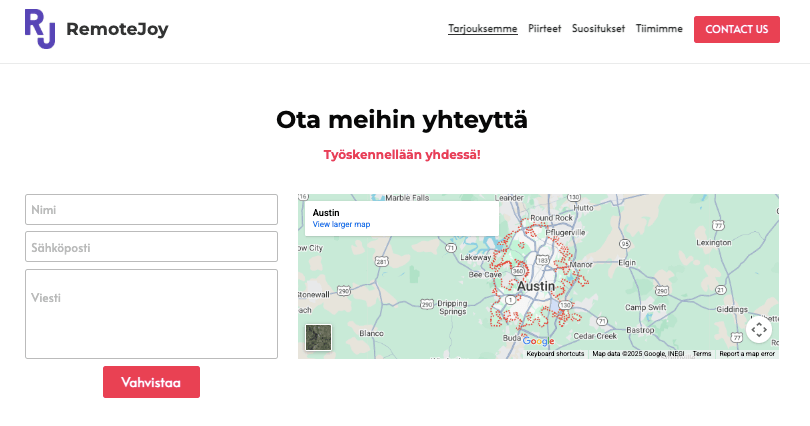Click the Round Rock label on map
810x426 pixels.
click(x=551, y=217)
